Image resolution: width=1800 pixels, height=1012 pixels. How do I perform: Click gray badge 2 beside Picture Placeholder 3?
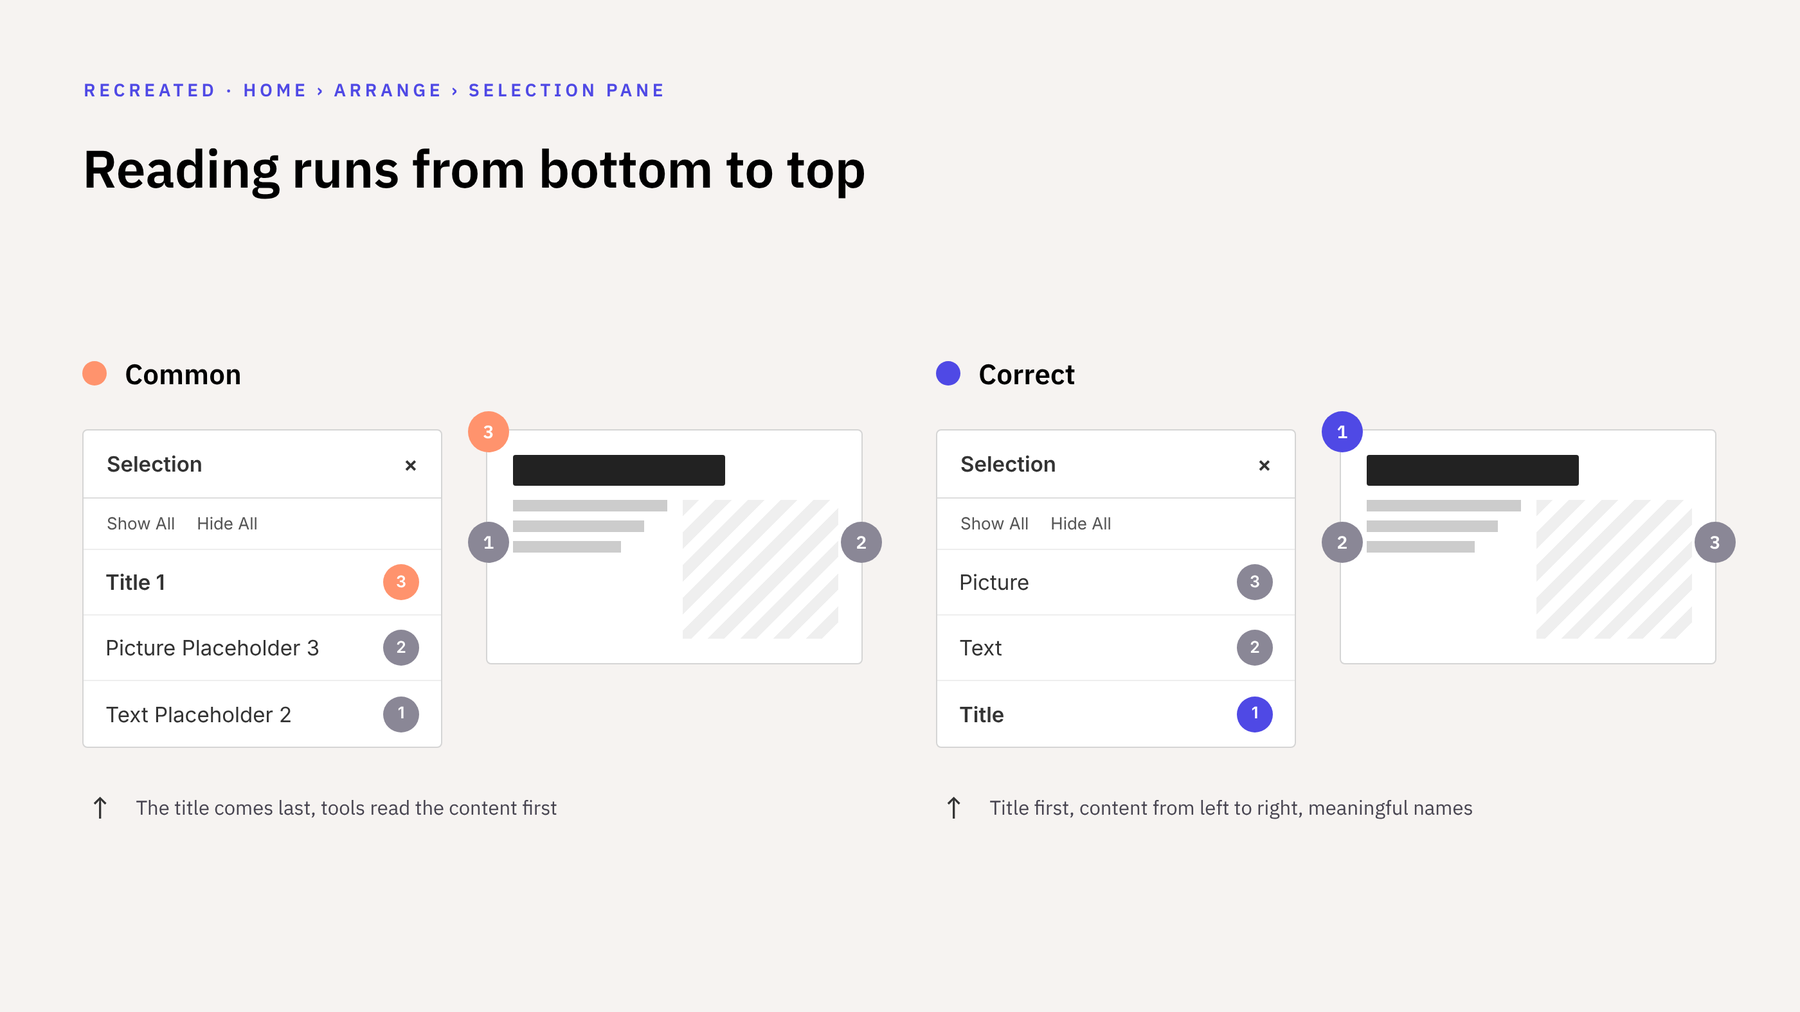(401, 648)
